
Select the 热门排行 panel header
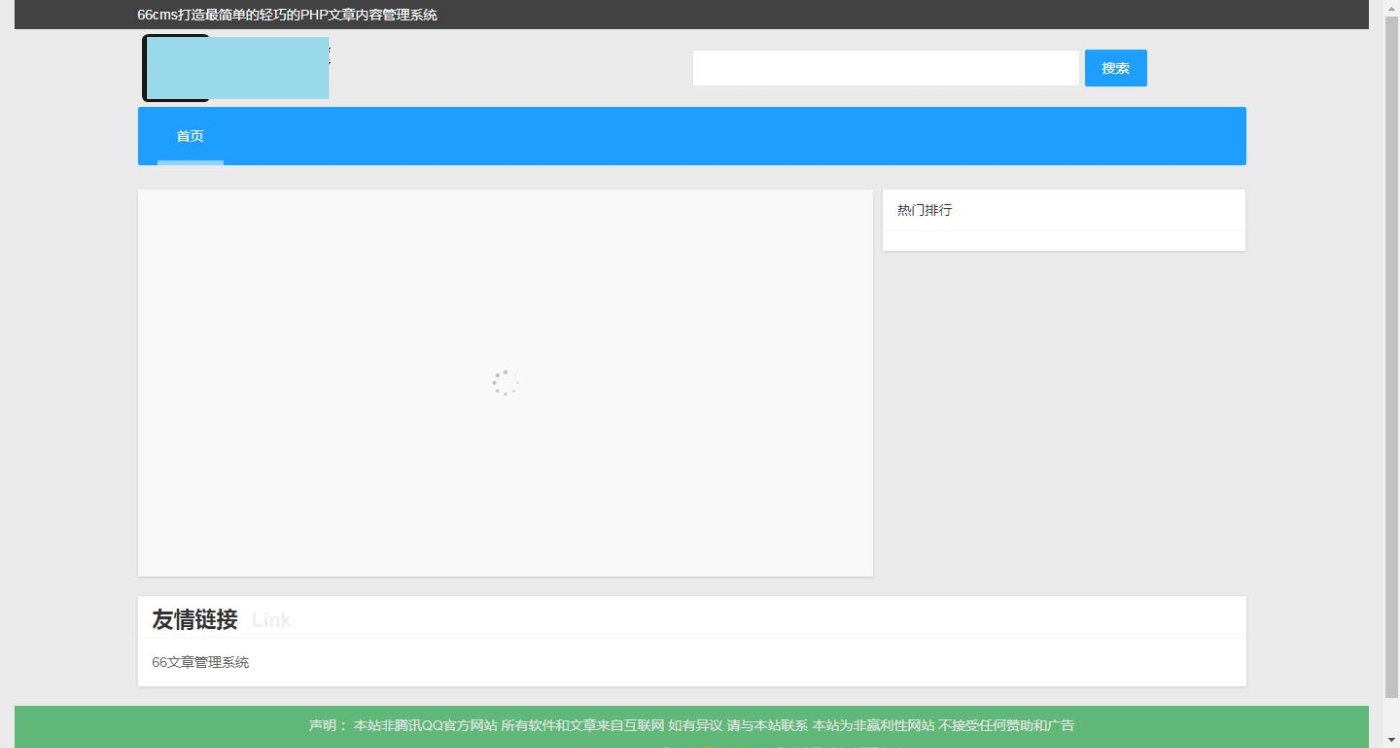coord(923,210)
